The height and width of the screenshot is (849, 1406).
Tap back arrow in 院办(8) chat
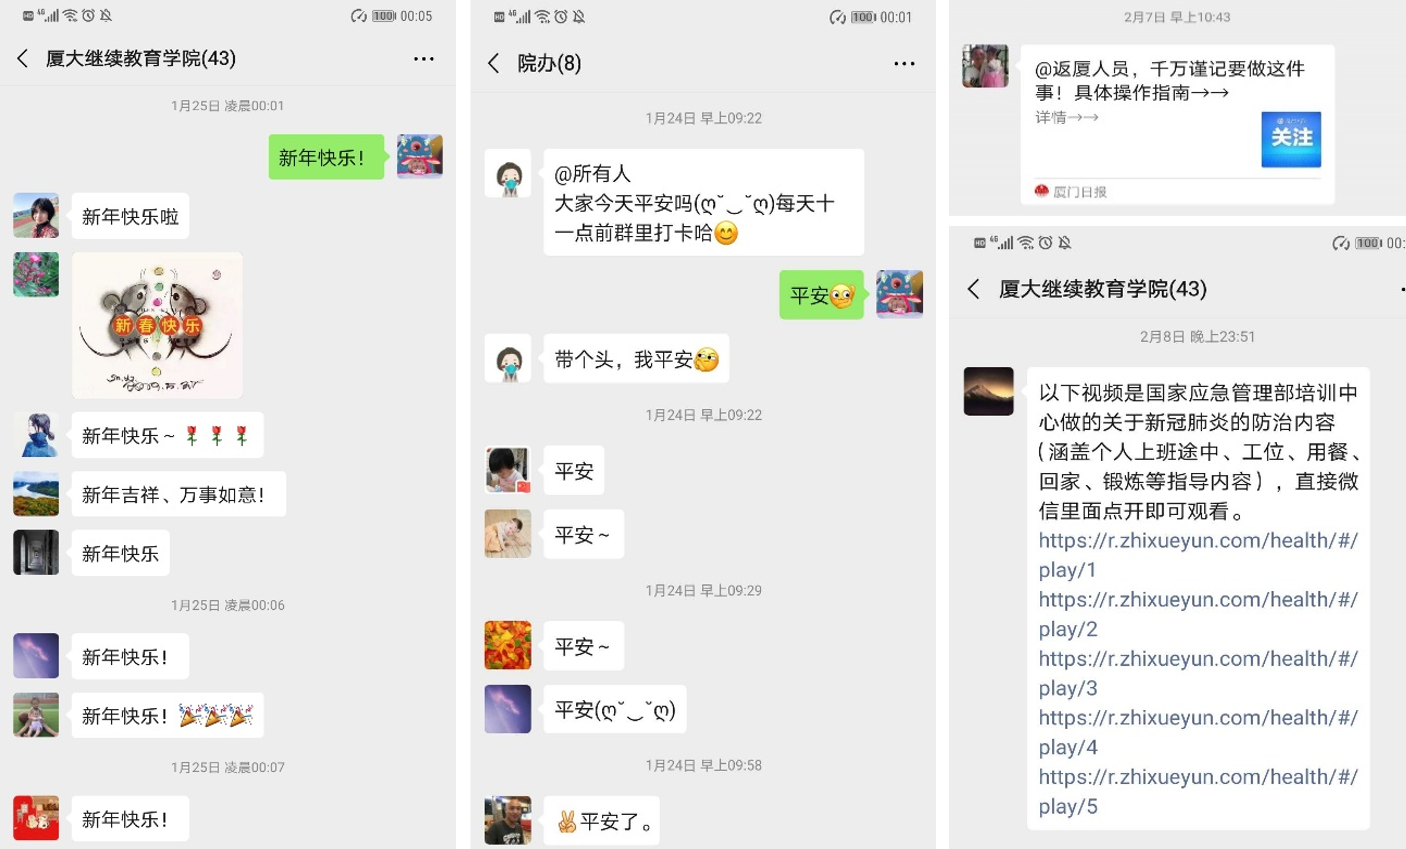point(493,63)
